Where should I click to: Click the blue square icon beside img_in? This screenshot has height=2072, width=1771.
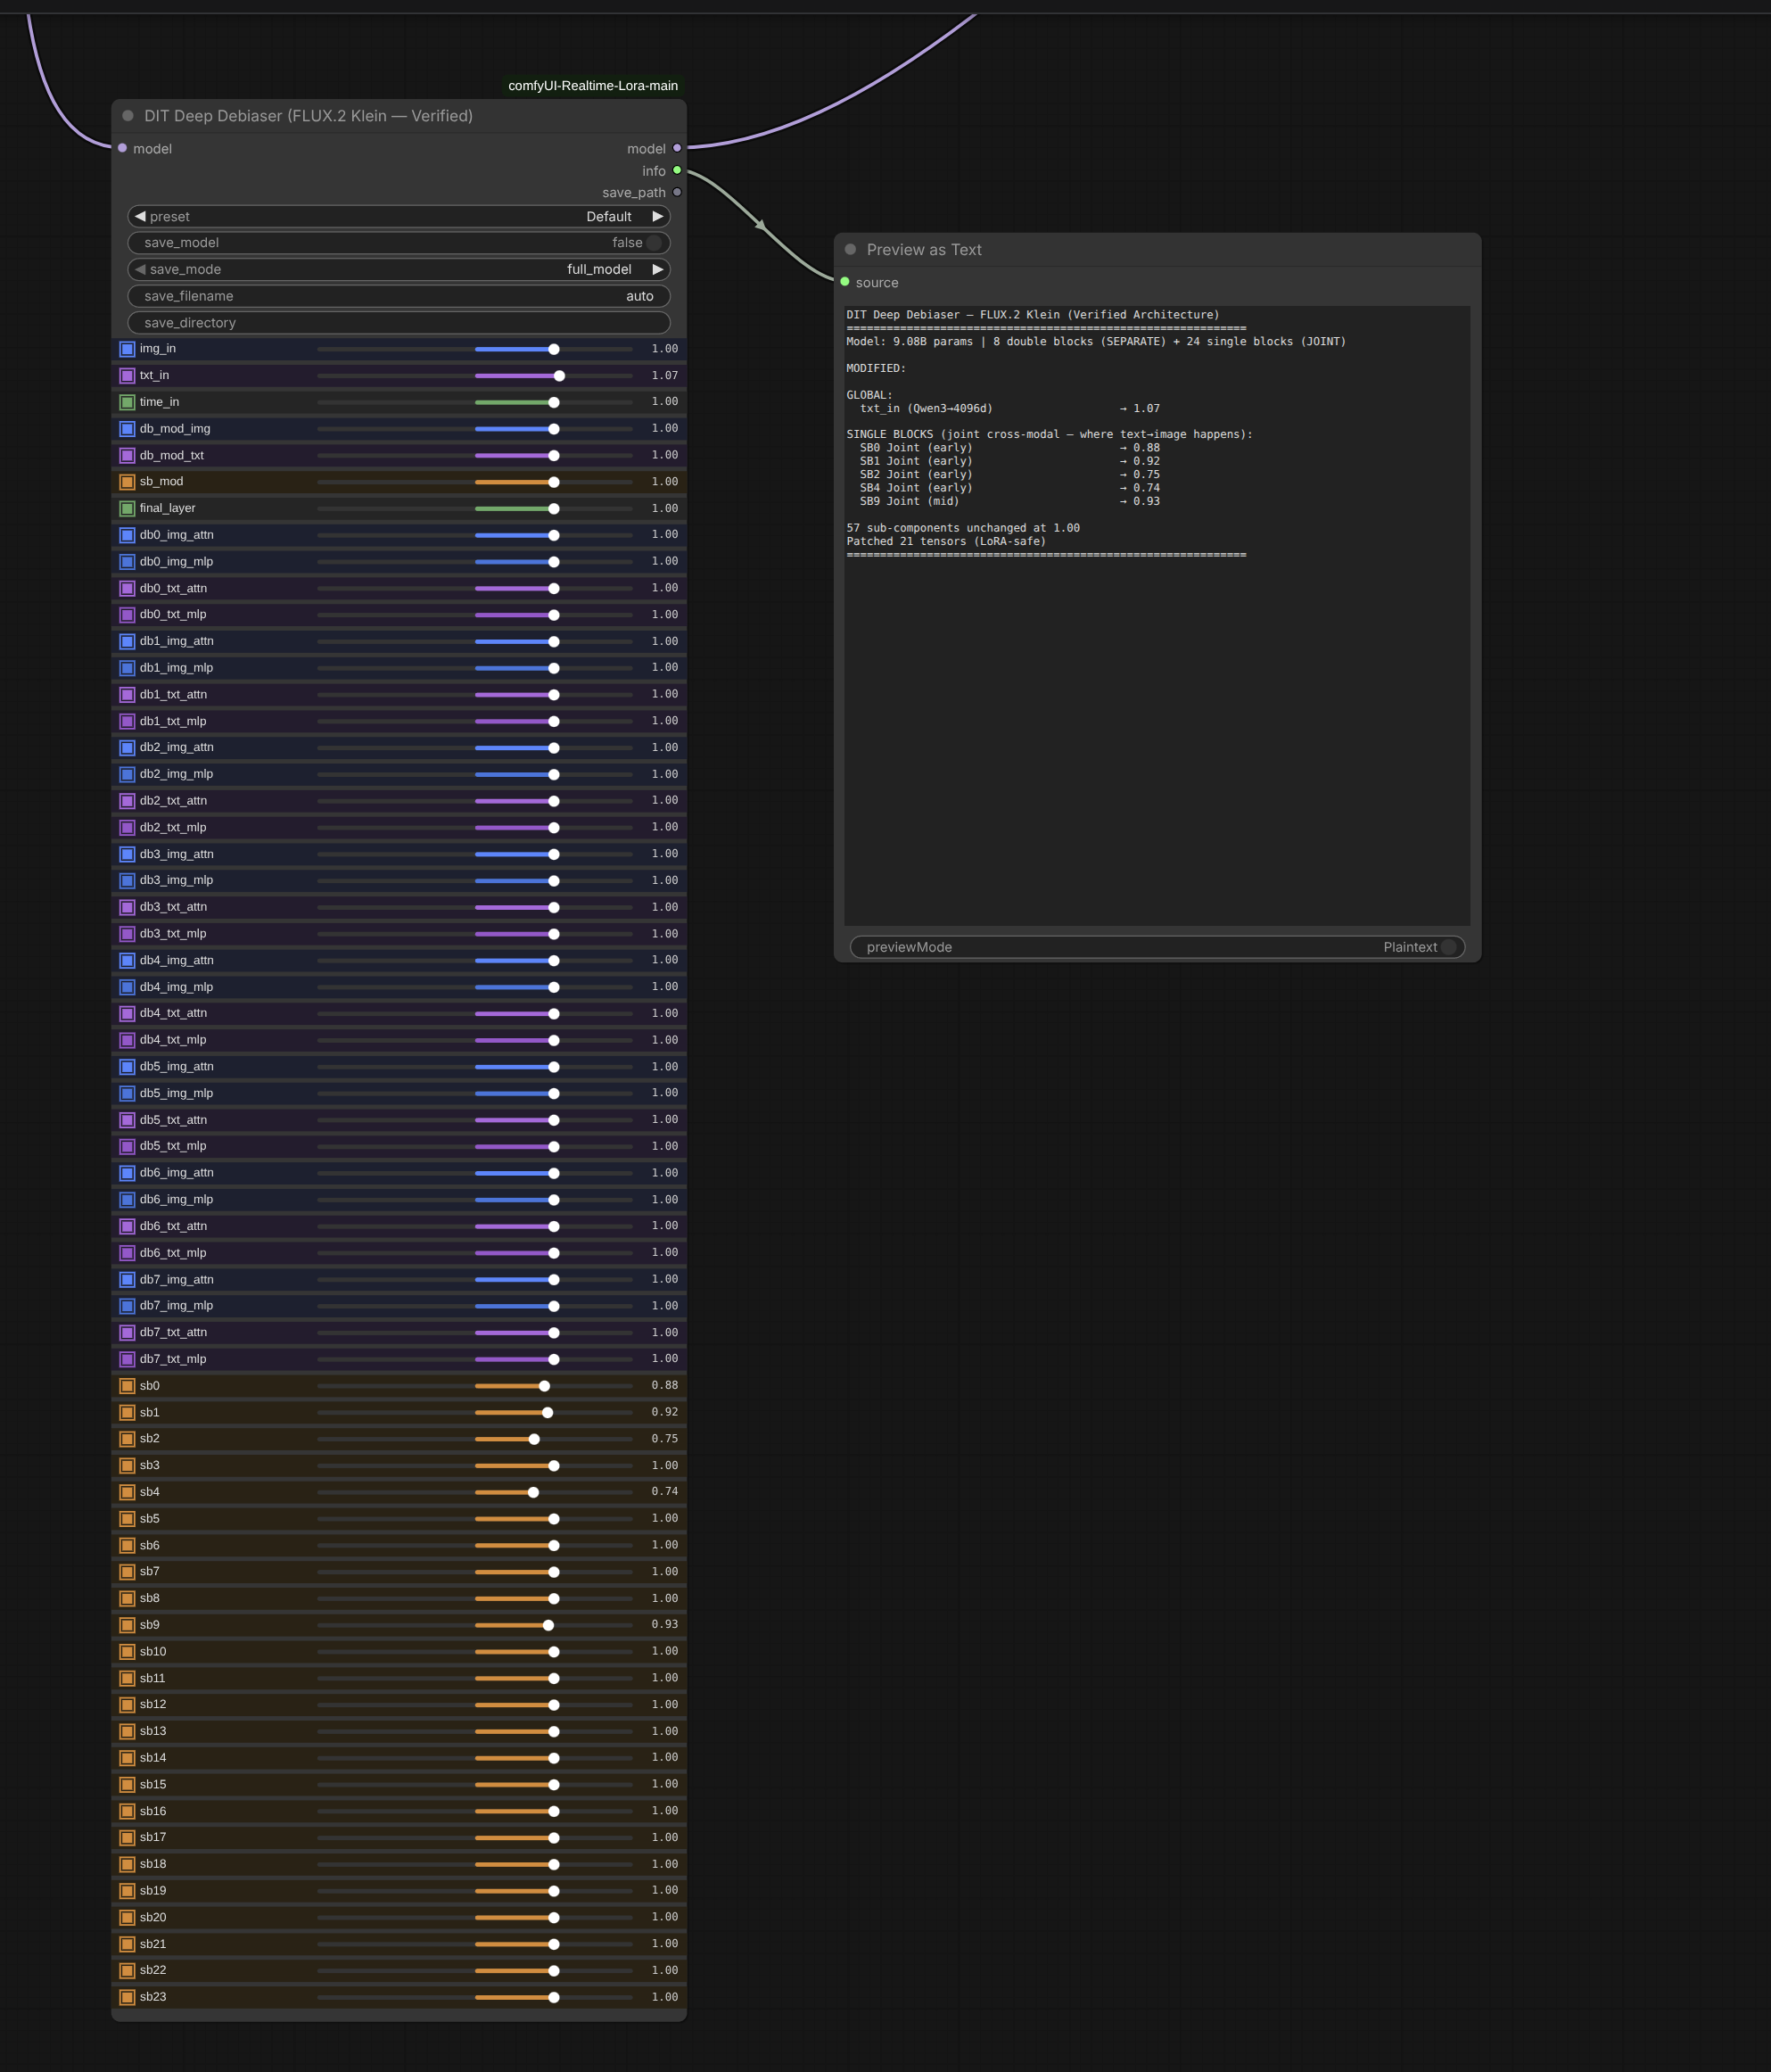[127, 349]
